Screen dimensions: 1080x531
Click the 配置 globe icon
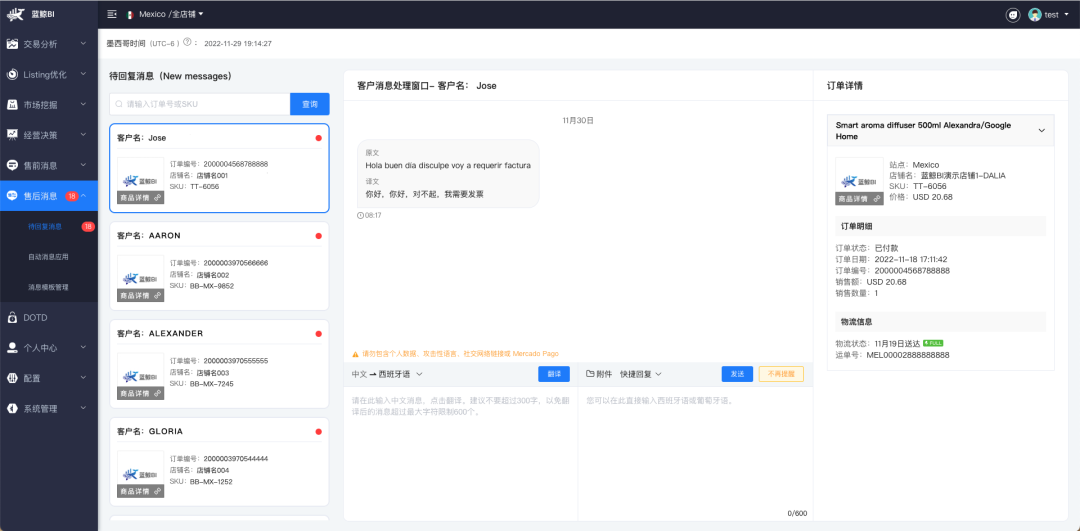point(12,378)
